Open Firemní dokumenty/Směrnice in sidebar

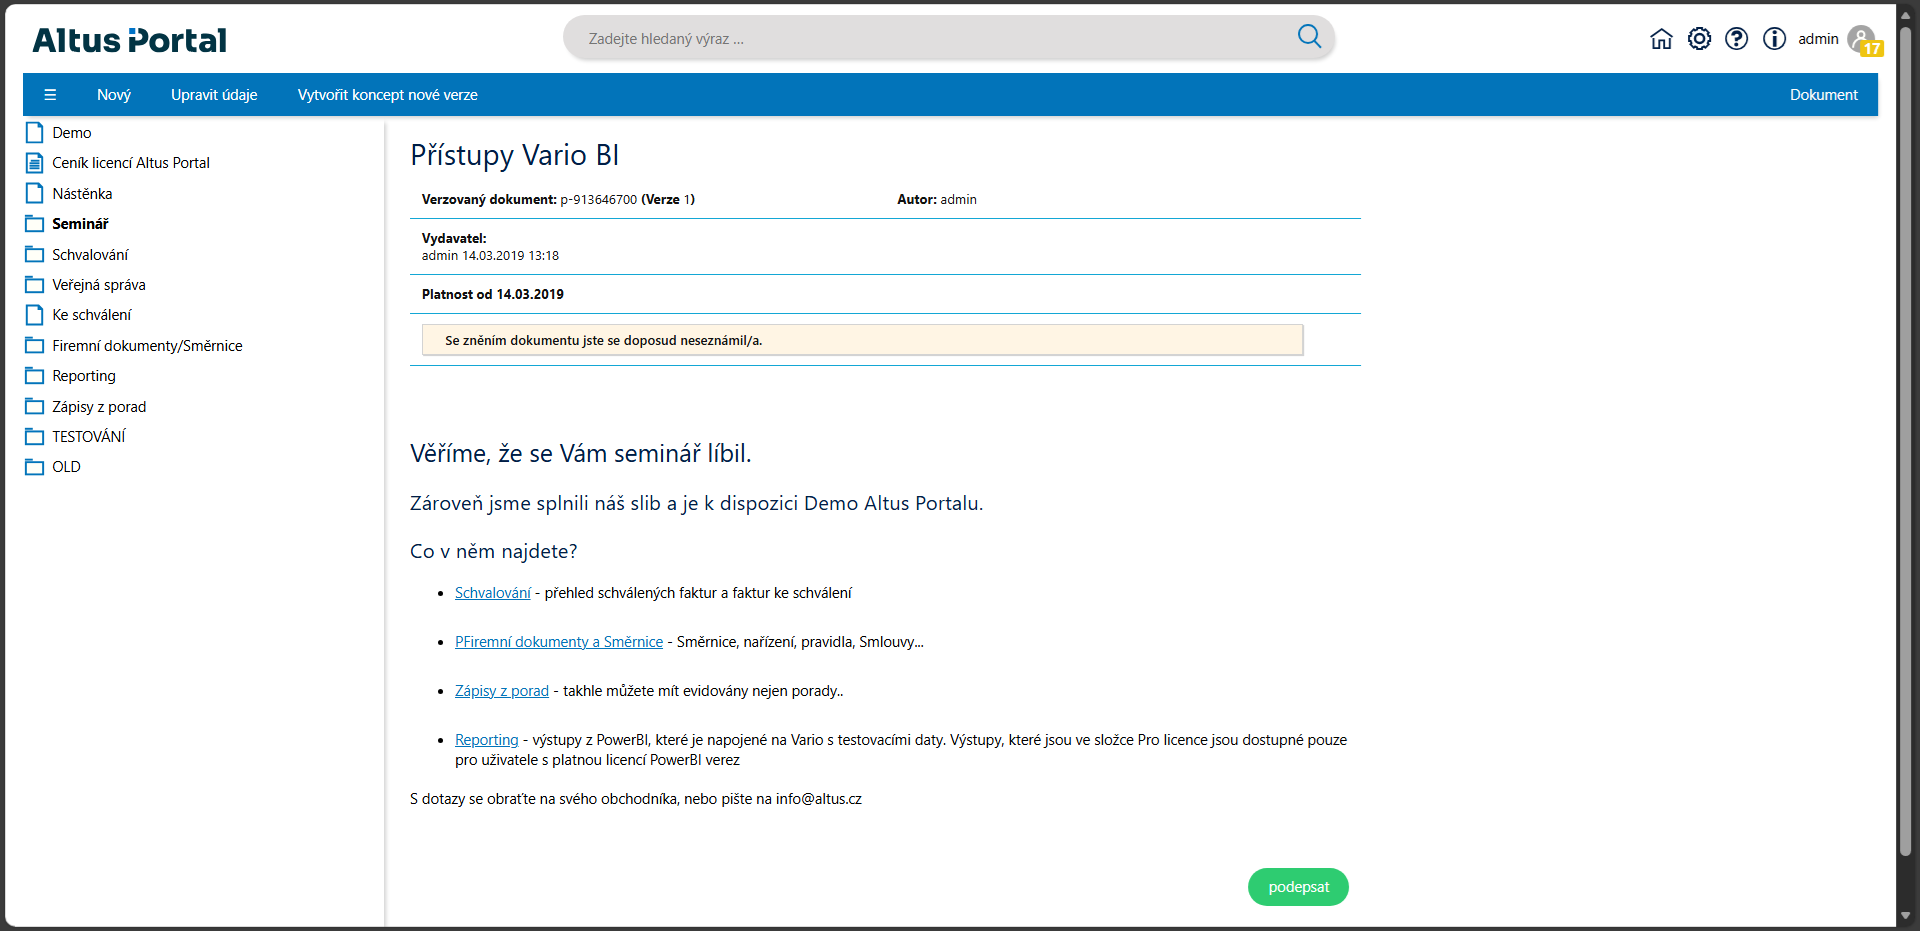pyautogui.click(x=147, y=346)
